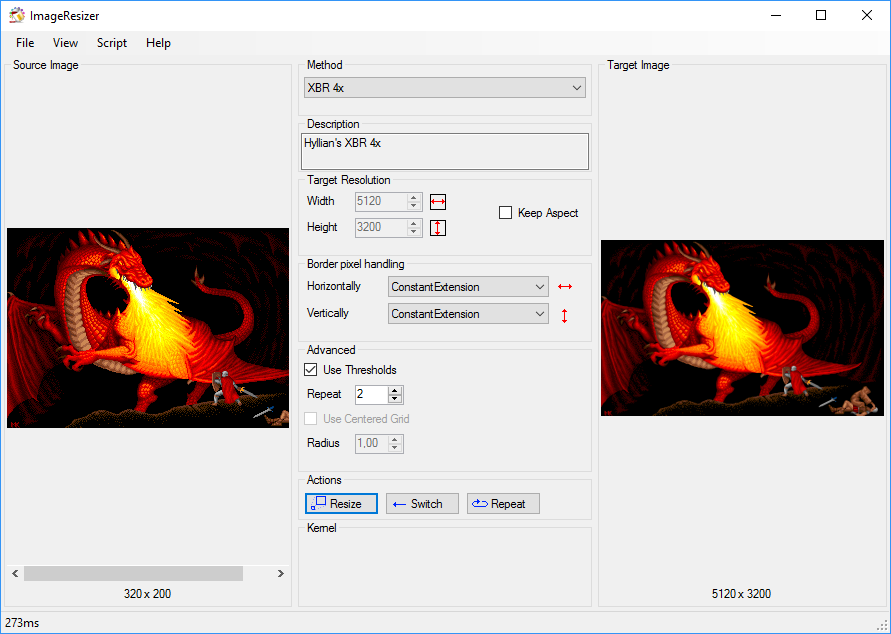Click the Width value field showing 5120

[381, 201]
